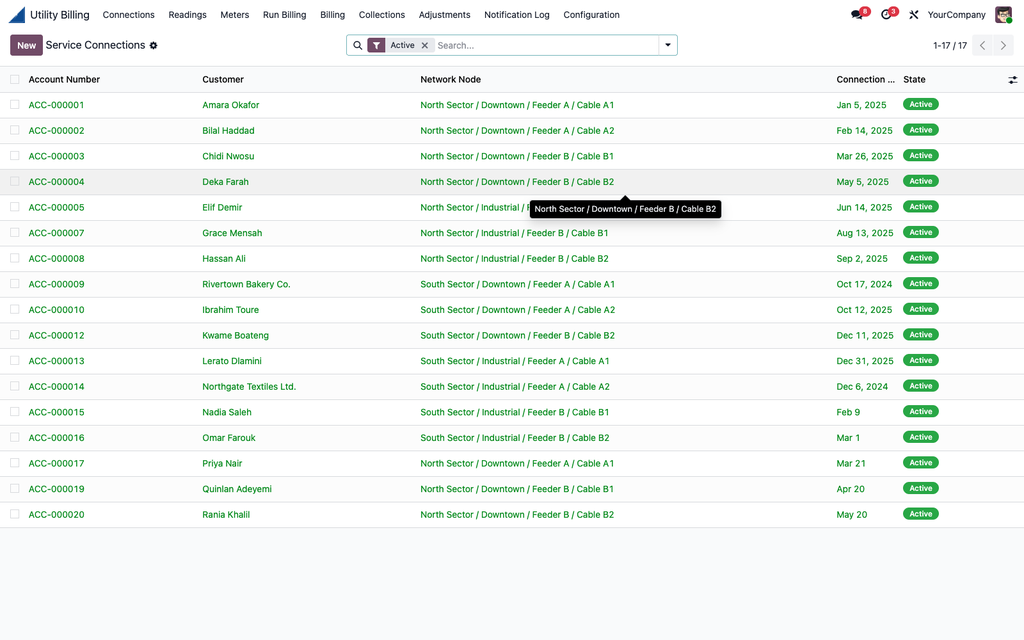
Task: Open the Collections menu
Action: click(x=381, y=14)
